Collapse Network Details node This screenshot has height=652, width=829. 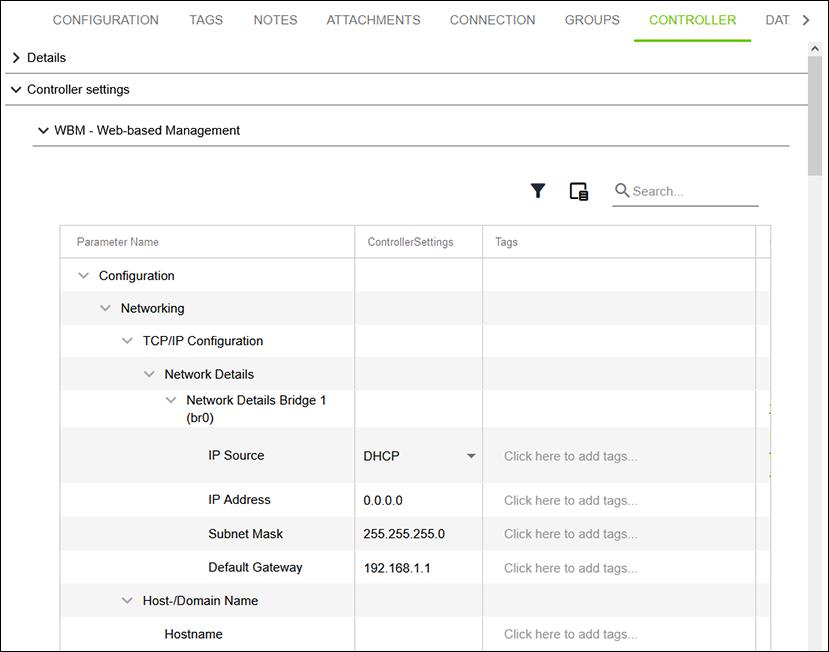coord(149,374)
